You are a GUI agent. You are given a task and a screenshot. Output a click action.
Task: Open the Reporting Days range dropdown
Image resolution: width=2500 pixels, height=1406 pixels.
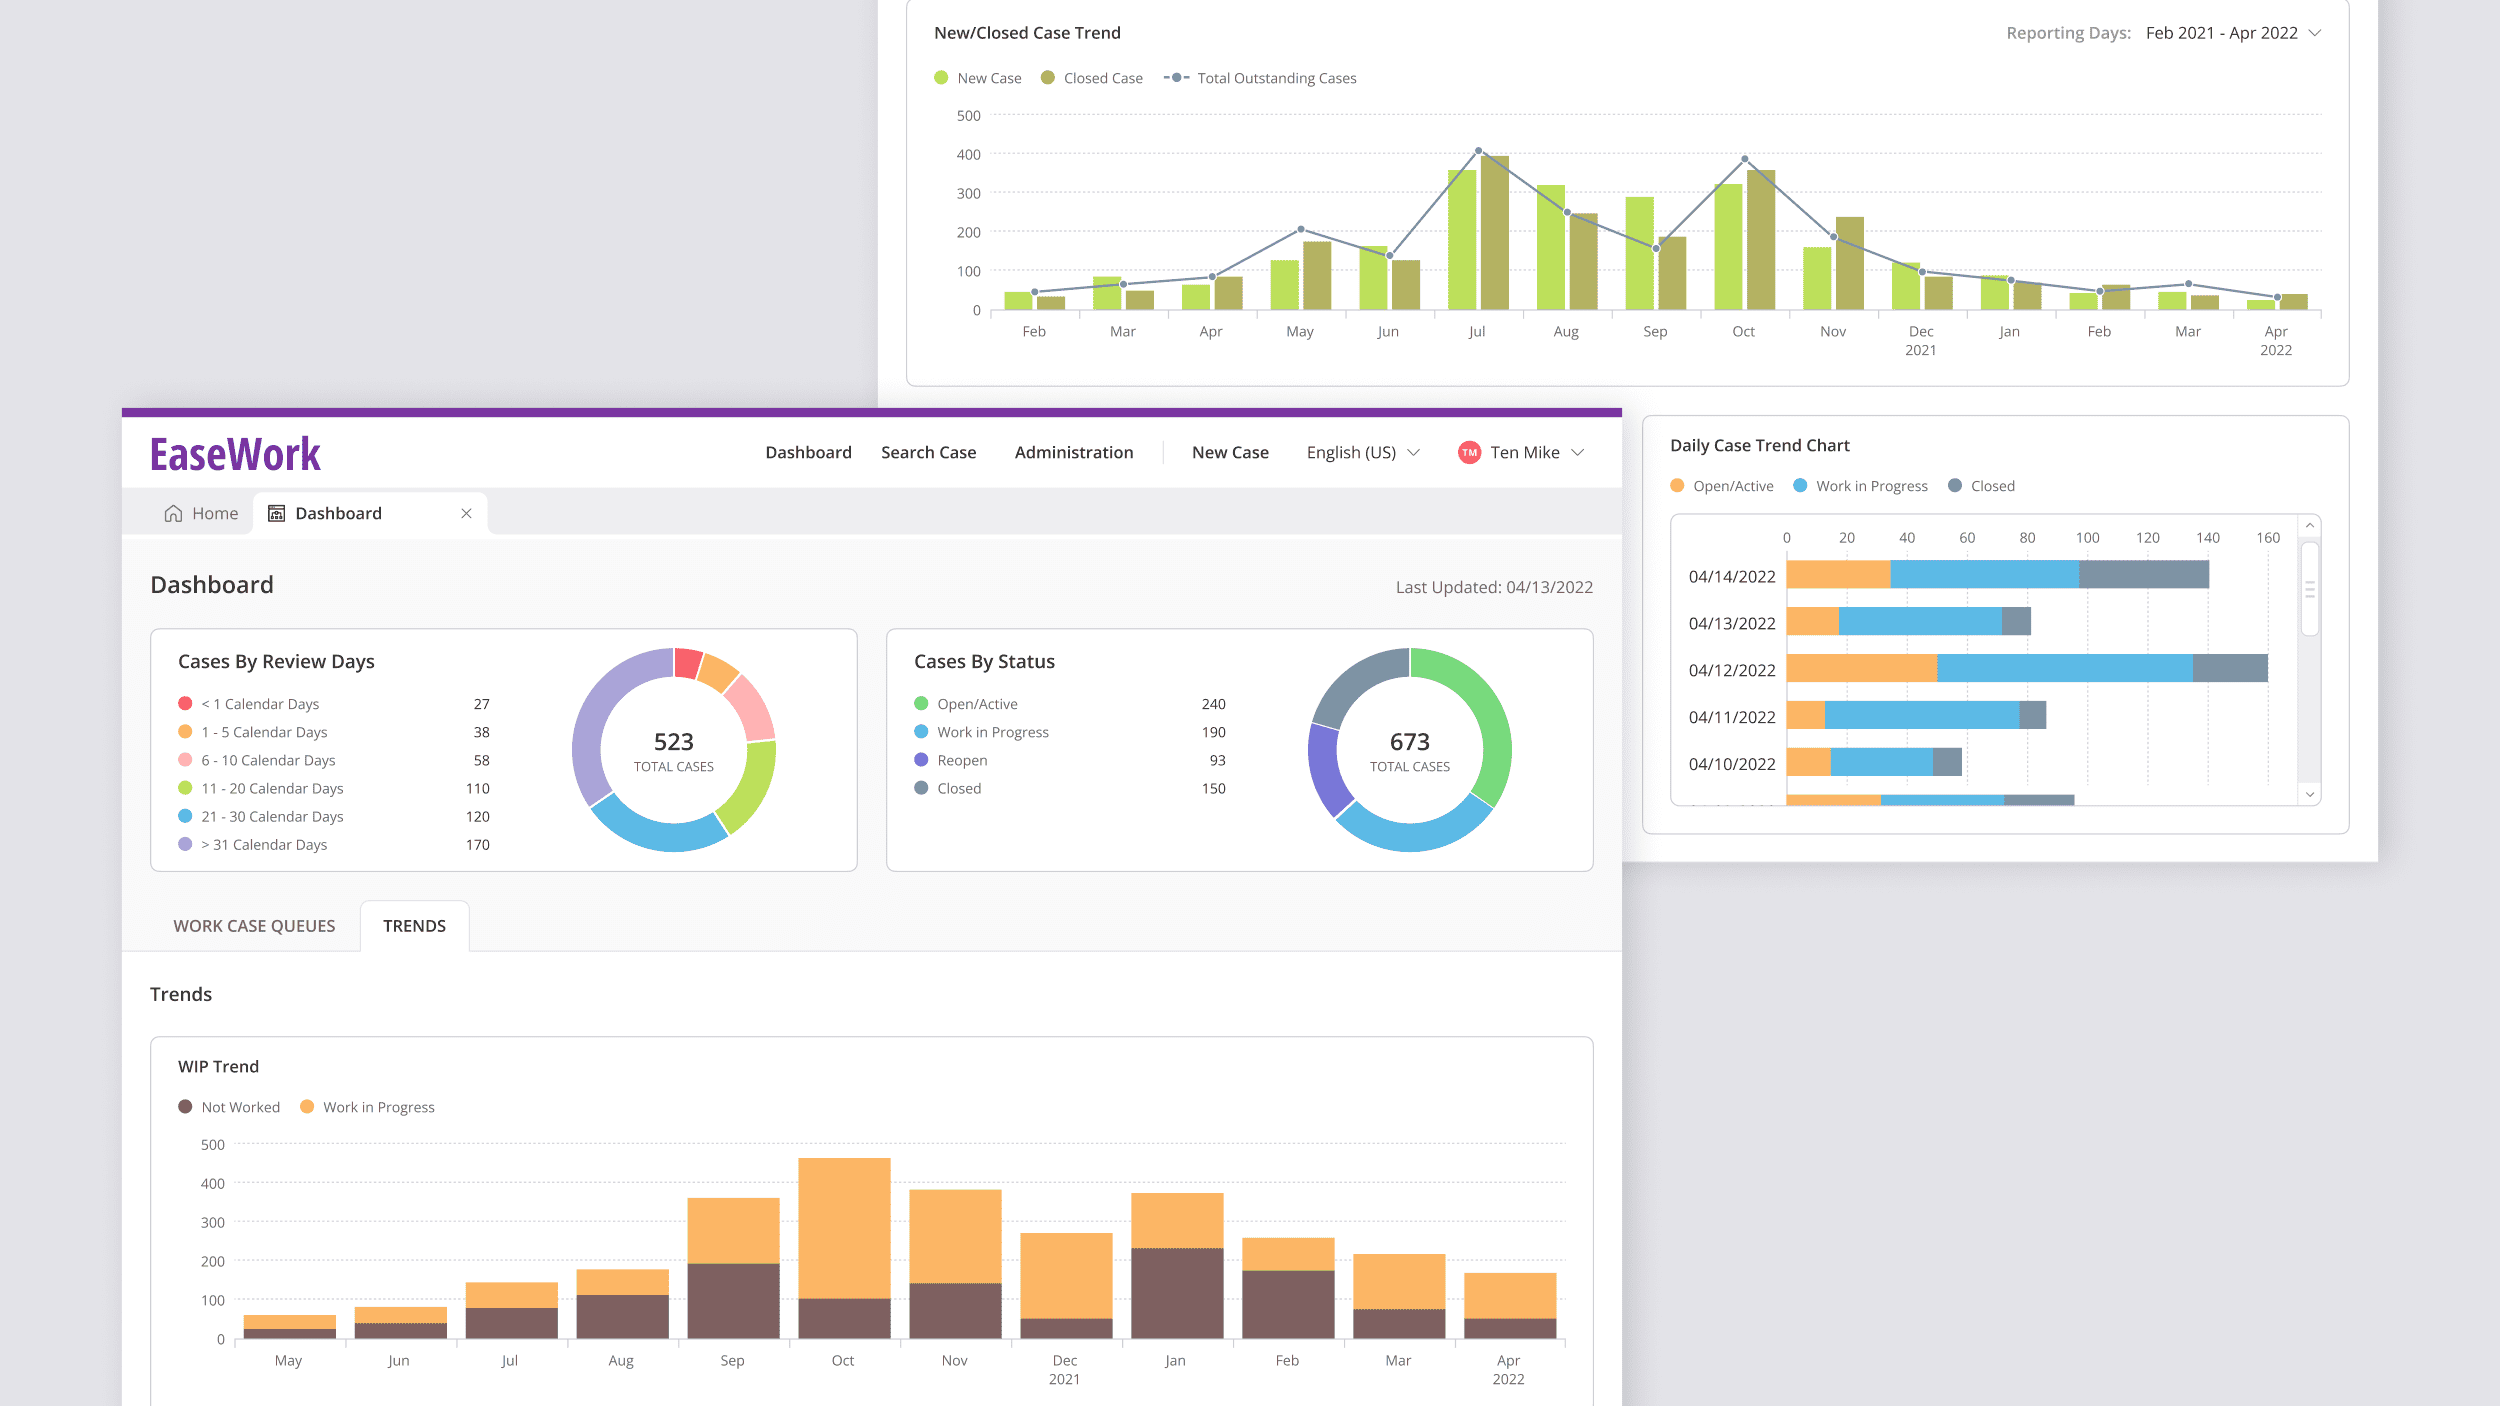click(x=2232, y=33)
